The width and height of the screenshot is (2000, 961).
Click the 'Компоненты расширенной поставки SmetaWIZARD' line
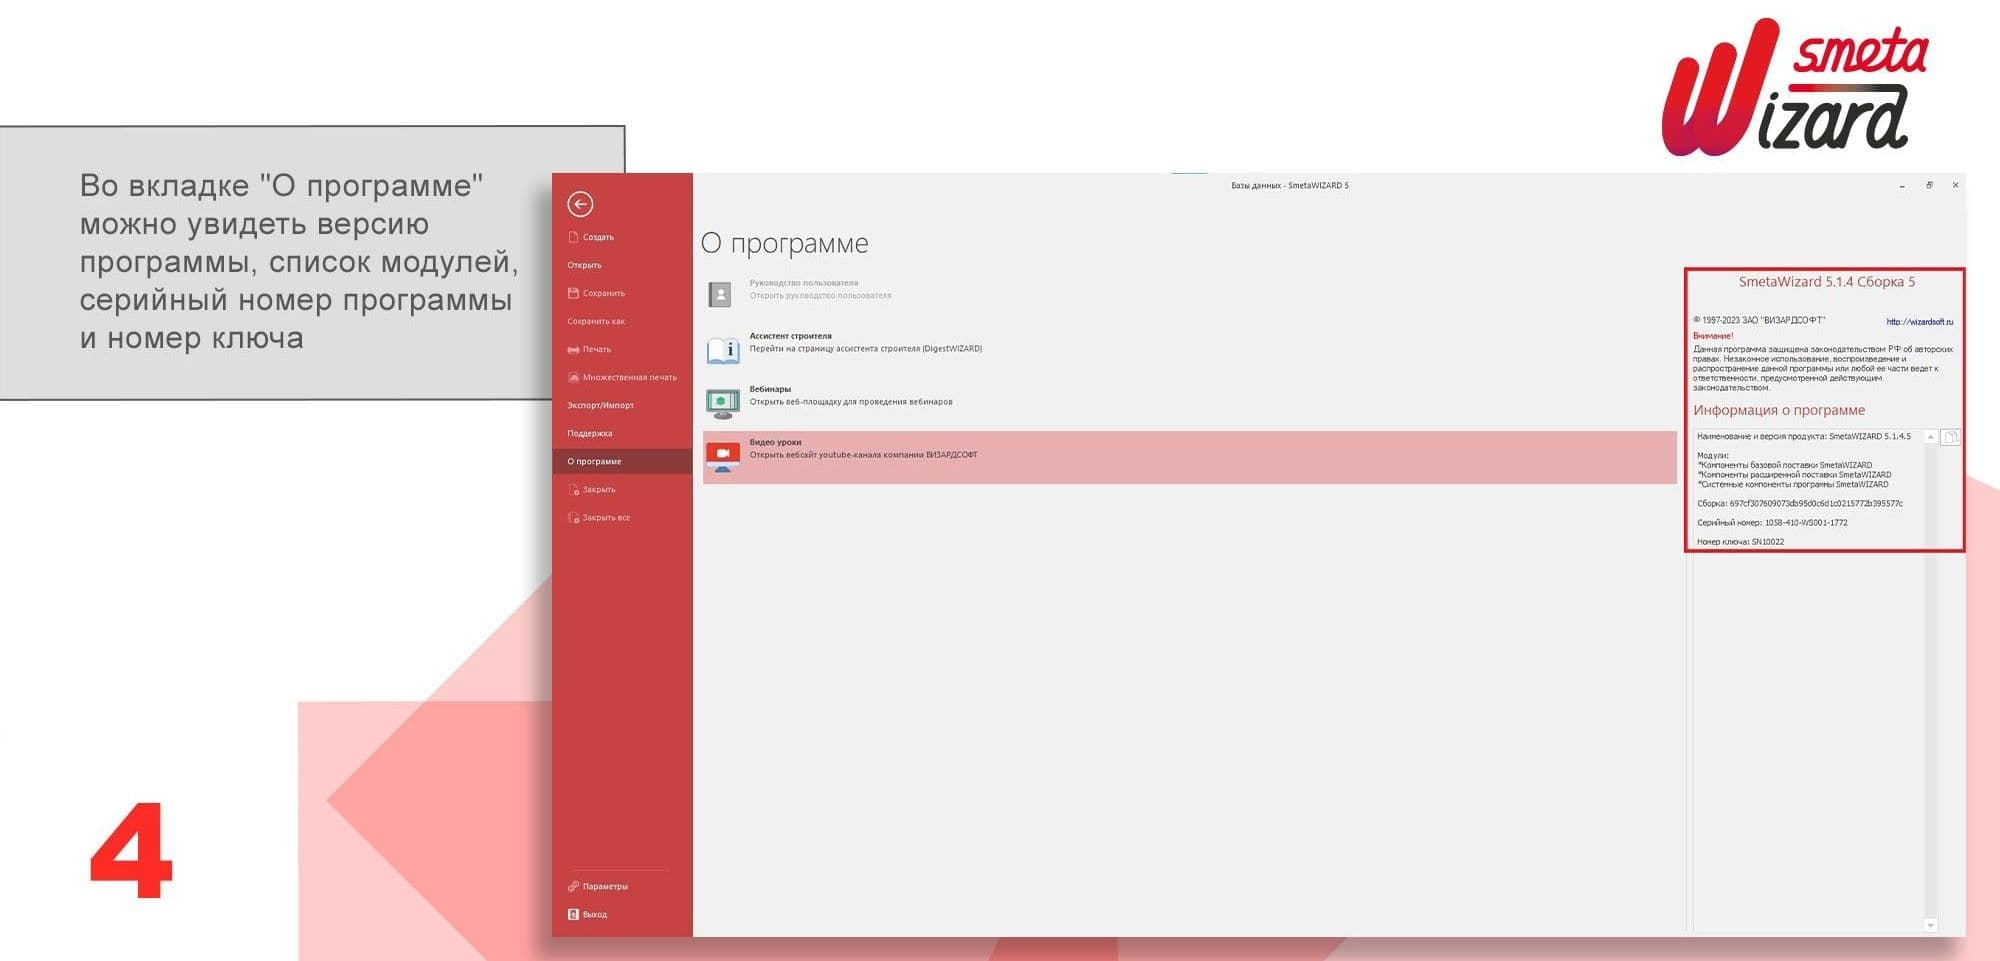pos(1794,474)
